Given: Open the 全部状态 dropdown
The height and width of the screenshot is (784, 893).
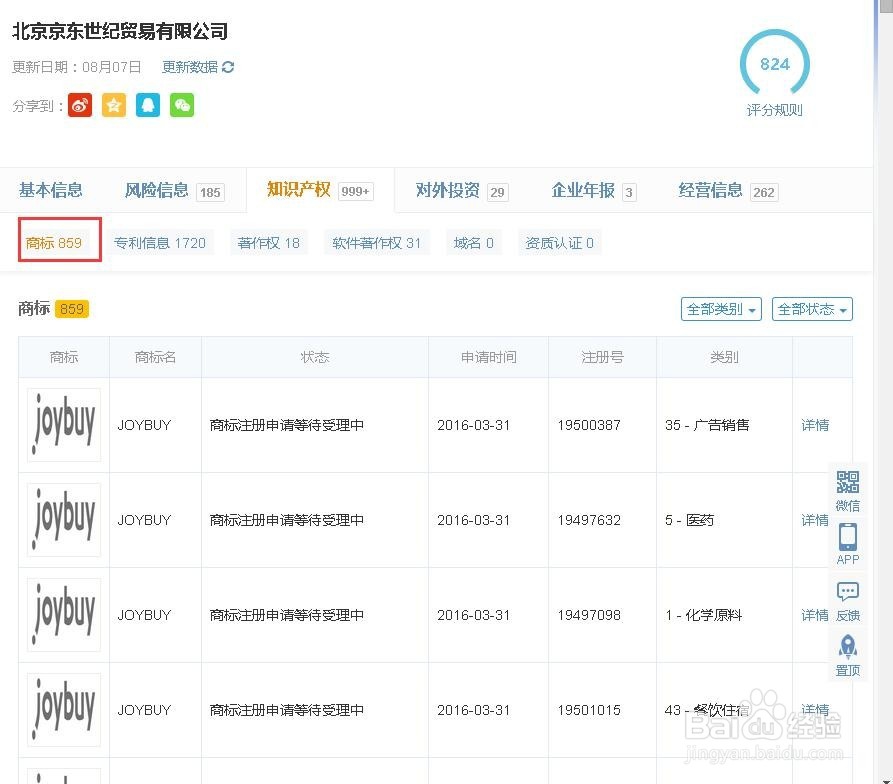Looking at the screenshot, I should [812, 309].
